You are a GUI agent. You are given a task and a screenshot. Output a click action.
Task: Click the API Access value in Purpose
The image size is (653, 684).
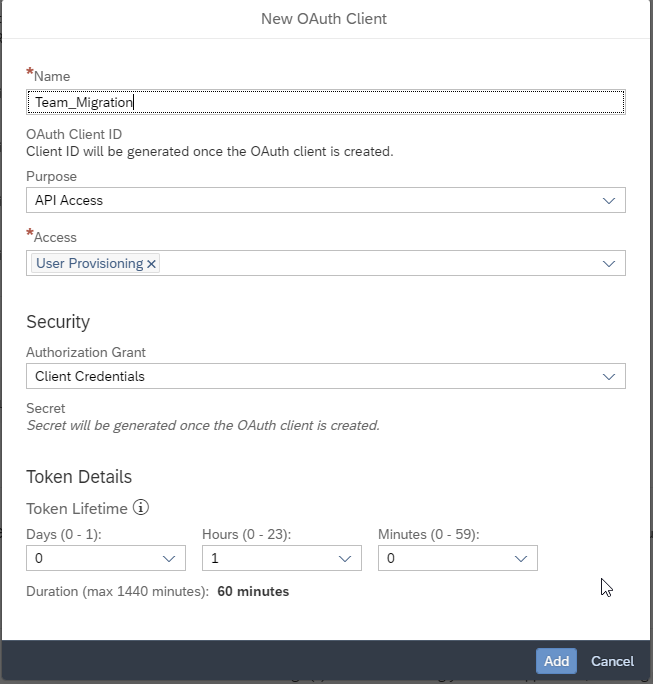(x=69, y=200)
